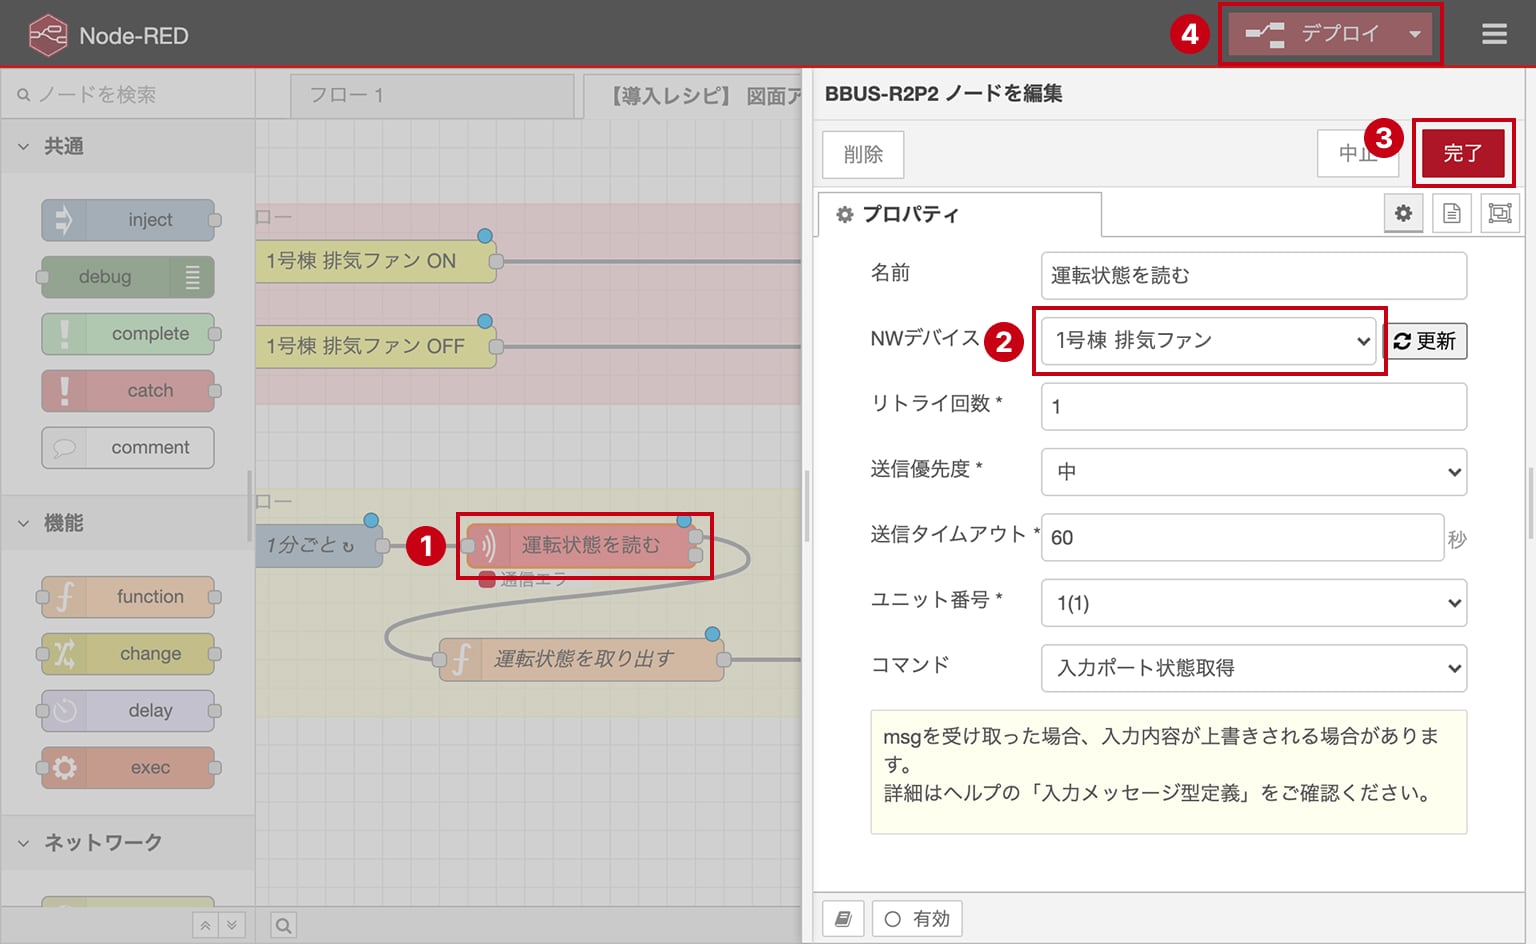Open the hamburger main menu
The image size is (1536, 944).
coord(1494,35)
